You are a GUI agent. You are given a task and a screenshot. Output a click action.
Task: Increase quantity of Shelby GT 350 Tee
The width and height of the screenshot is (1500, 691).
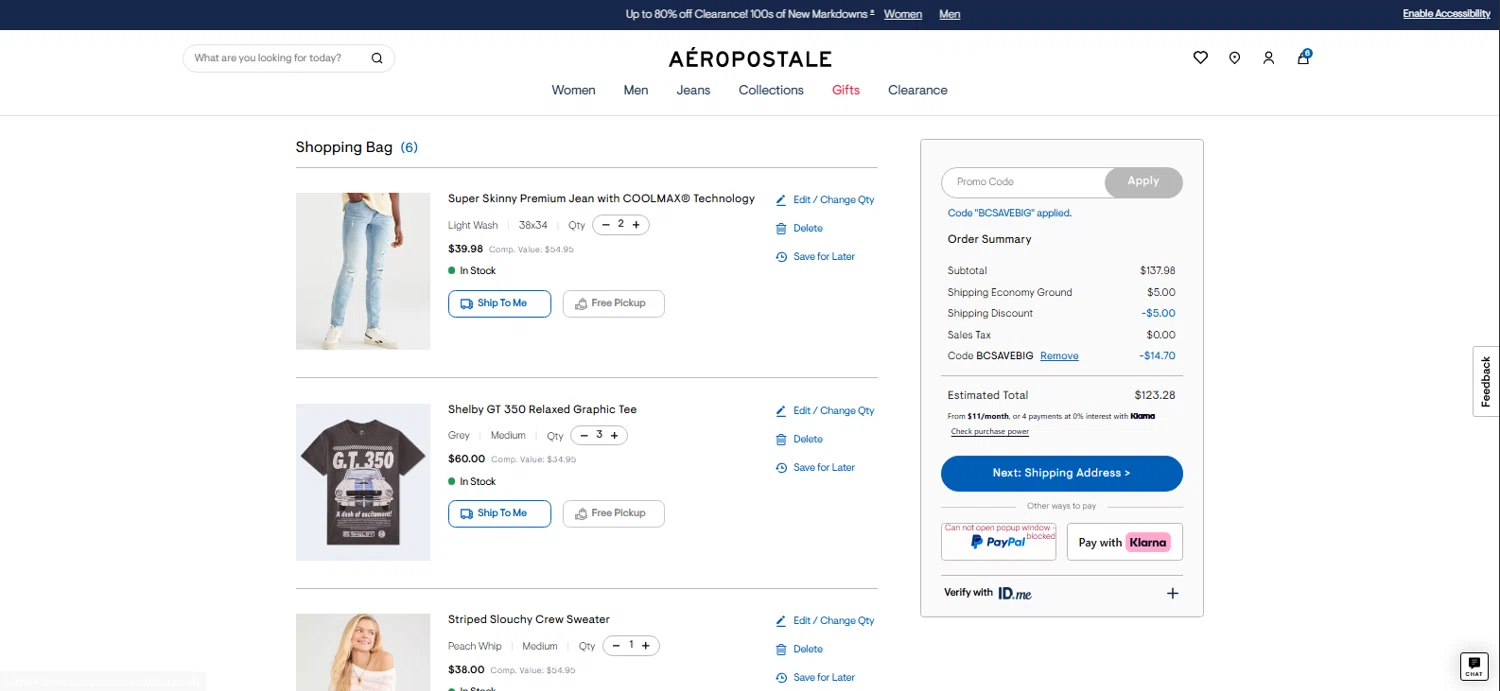(x=614, y=435)
